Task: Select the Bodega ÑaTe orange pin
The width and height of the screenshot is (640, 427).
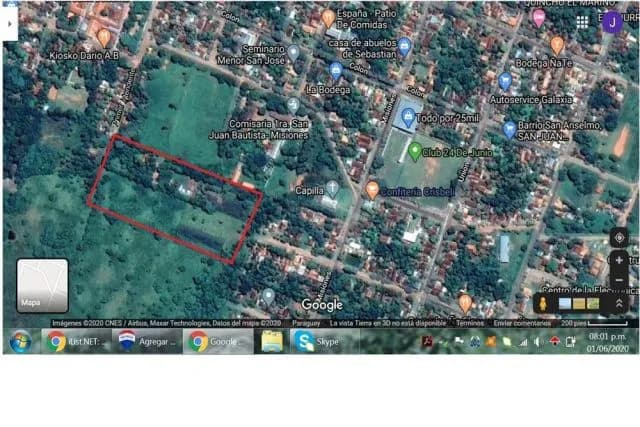Action: pos(557,45)
